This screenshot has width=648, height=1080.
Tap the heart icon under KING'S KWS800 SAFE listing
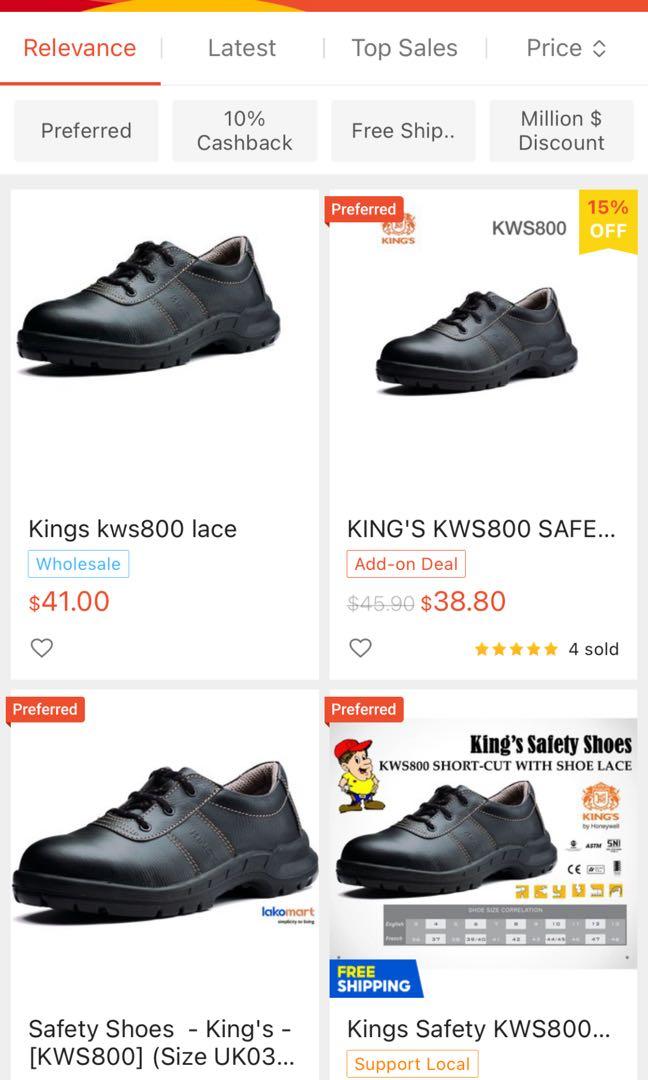[360, 648]
